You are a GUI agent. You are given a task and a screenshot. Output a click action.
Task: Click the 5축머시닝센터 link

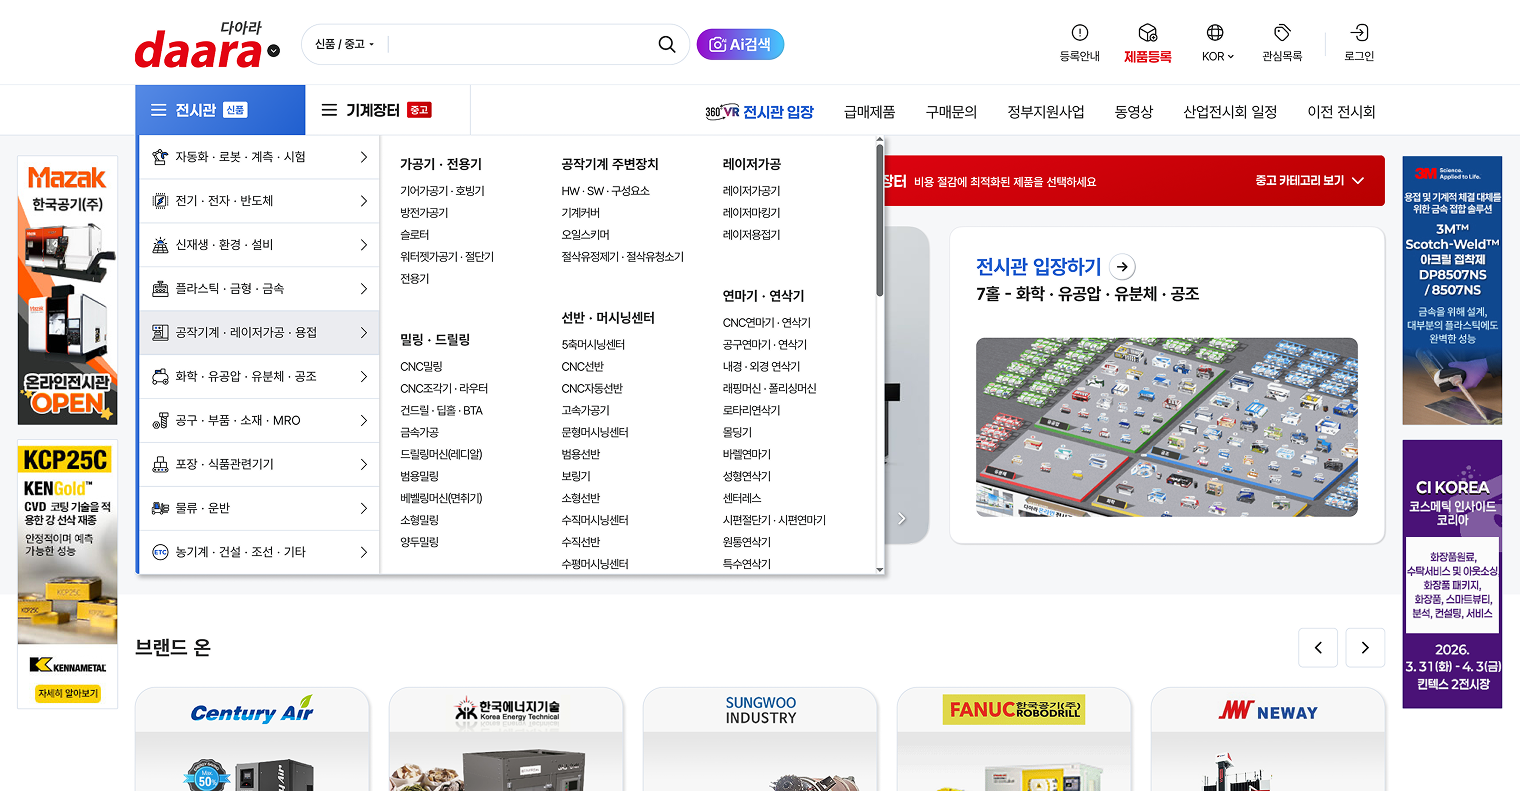593,345
